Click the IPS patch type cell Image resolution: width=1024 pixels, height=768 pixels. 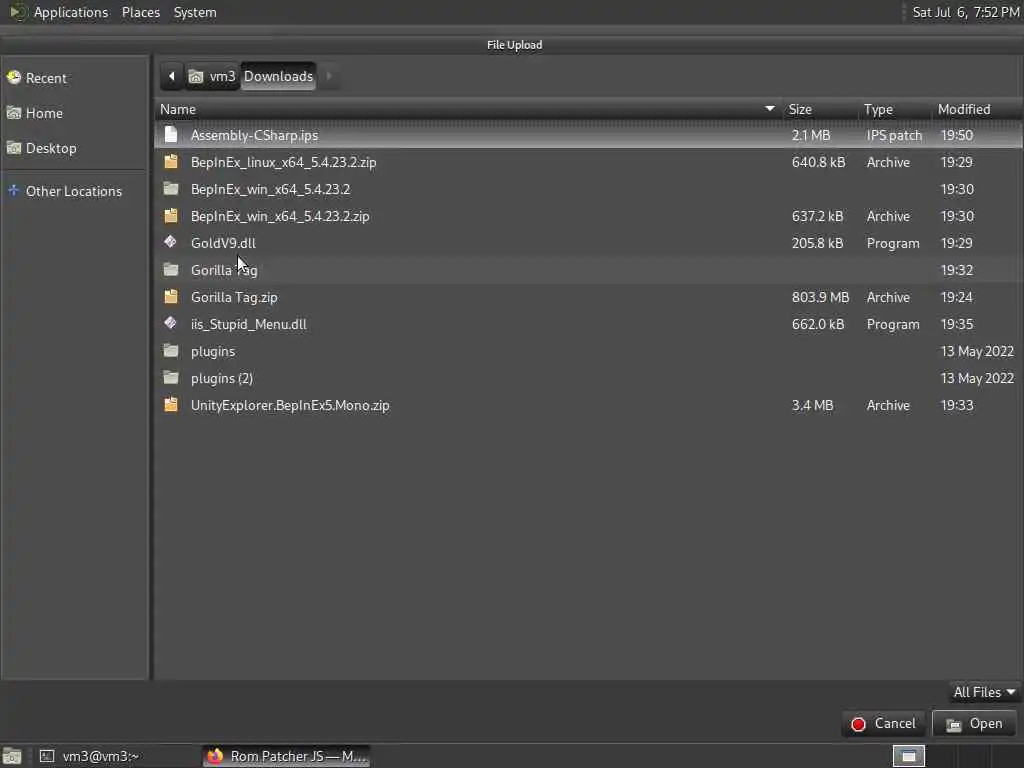coord(894,135)
